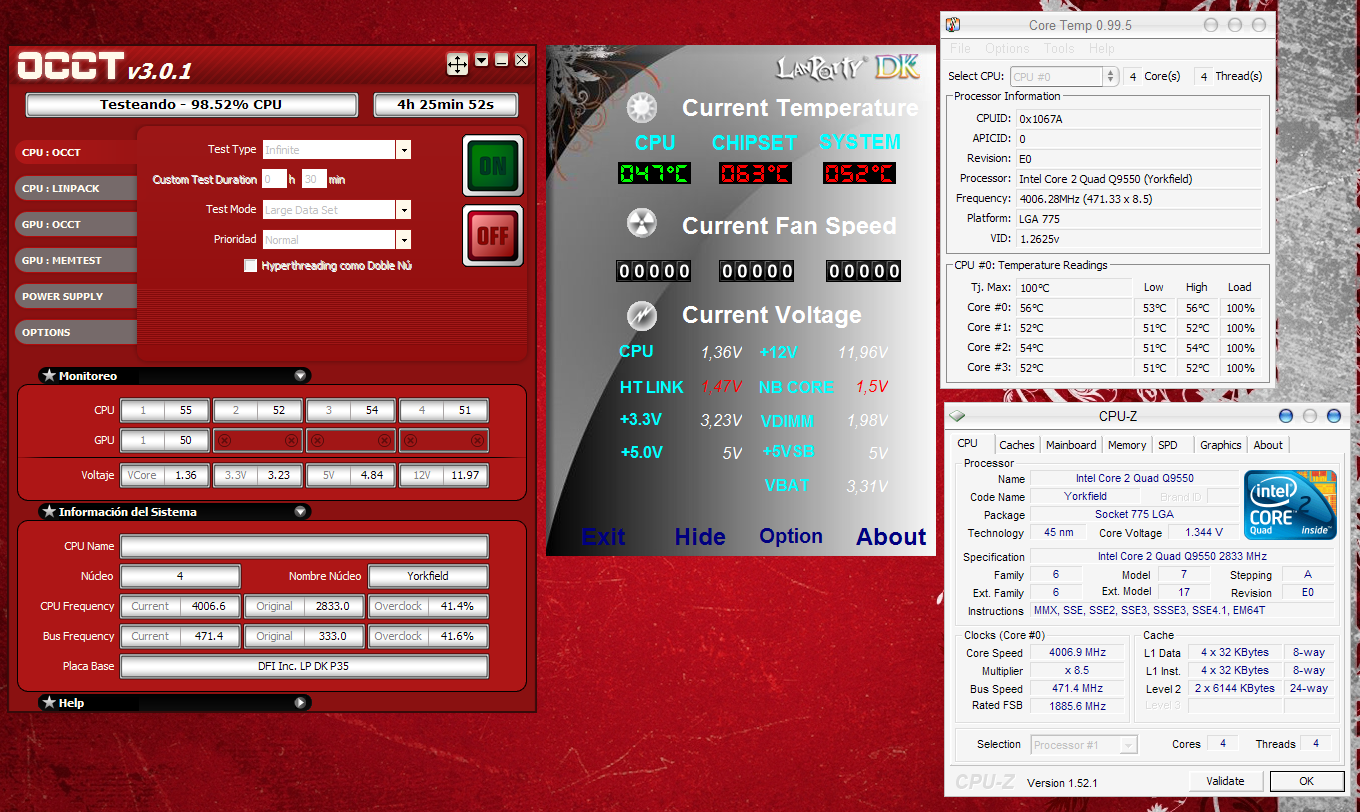The height and width of the screenshot is (812, 1360).
Task: Click the Current Voltage lightning icon
Action: click(641, 316)
